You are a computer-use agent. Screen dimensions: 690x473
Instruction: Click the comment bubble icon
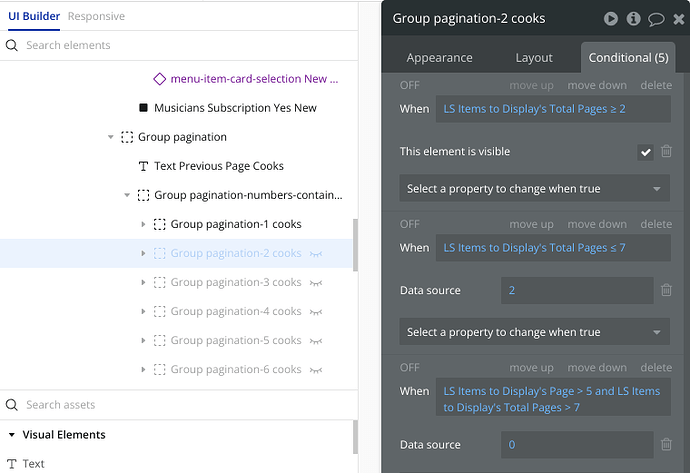point(656,18)
